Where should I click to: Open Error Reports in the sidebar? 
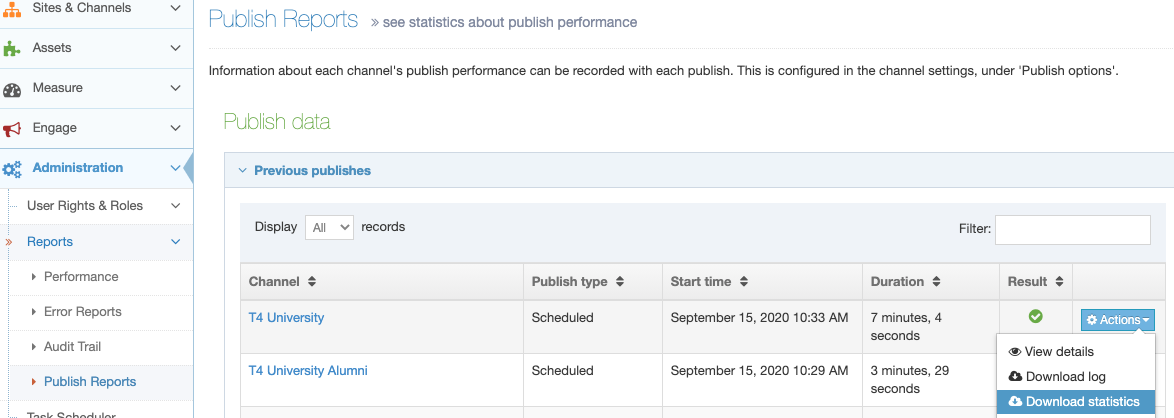click(82, 312)
